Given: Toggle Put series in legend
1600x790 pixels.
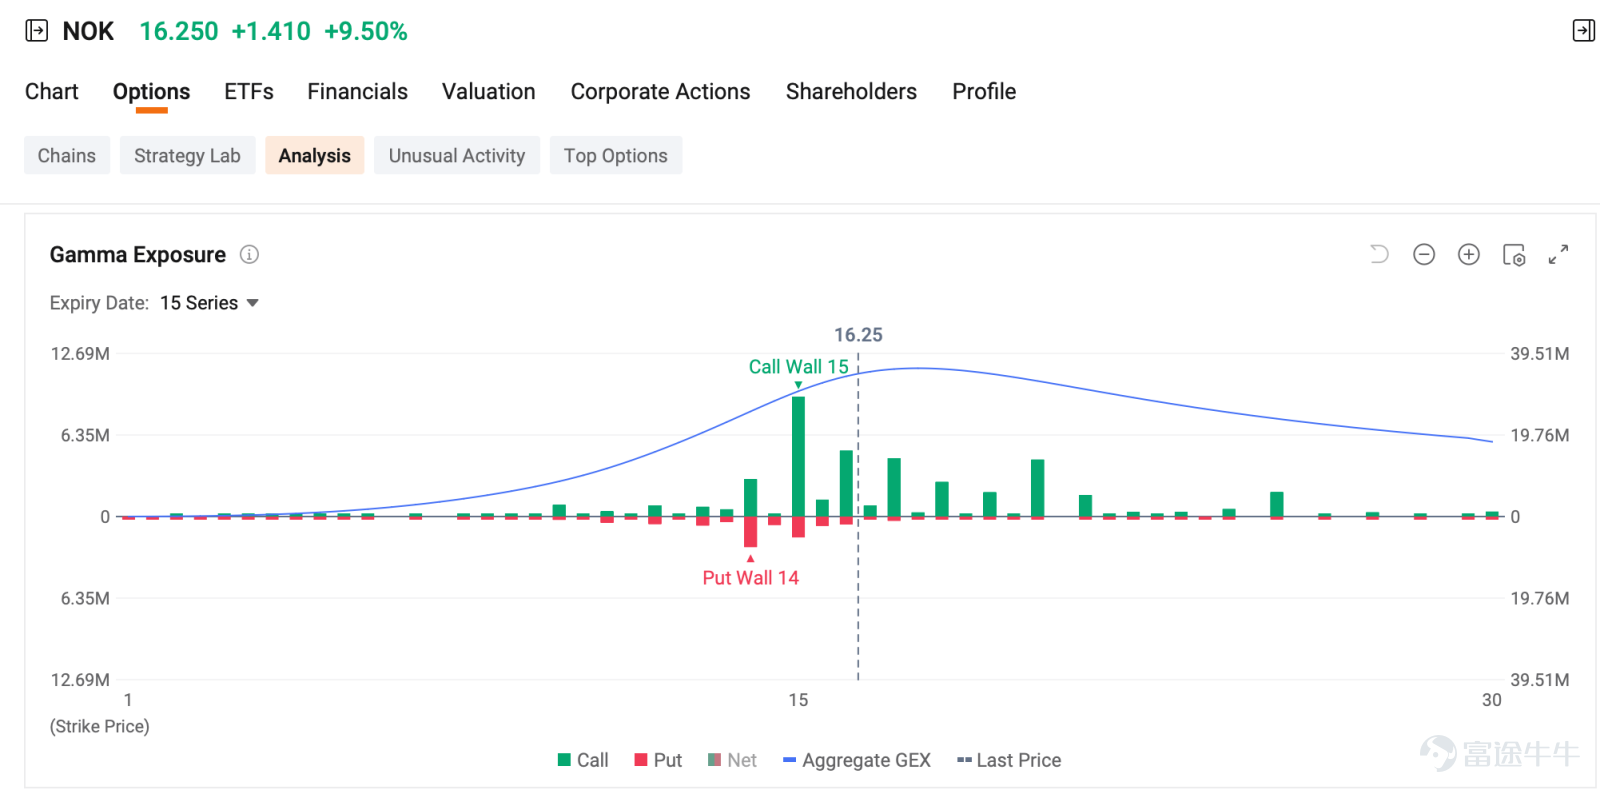Looking at the screenshot, I should [x=658, y=760].
